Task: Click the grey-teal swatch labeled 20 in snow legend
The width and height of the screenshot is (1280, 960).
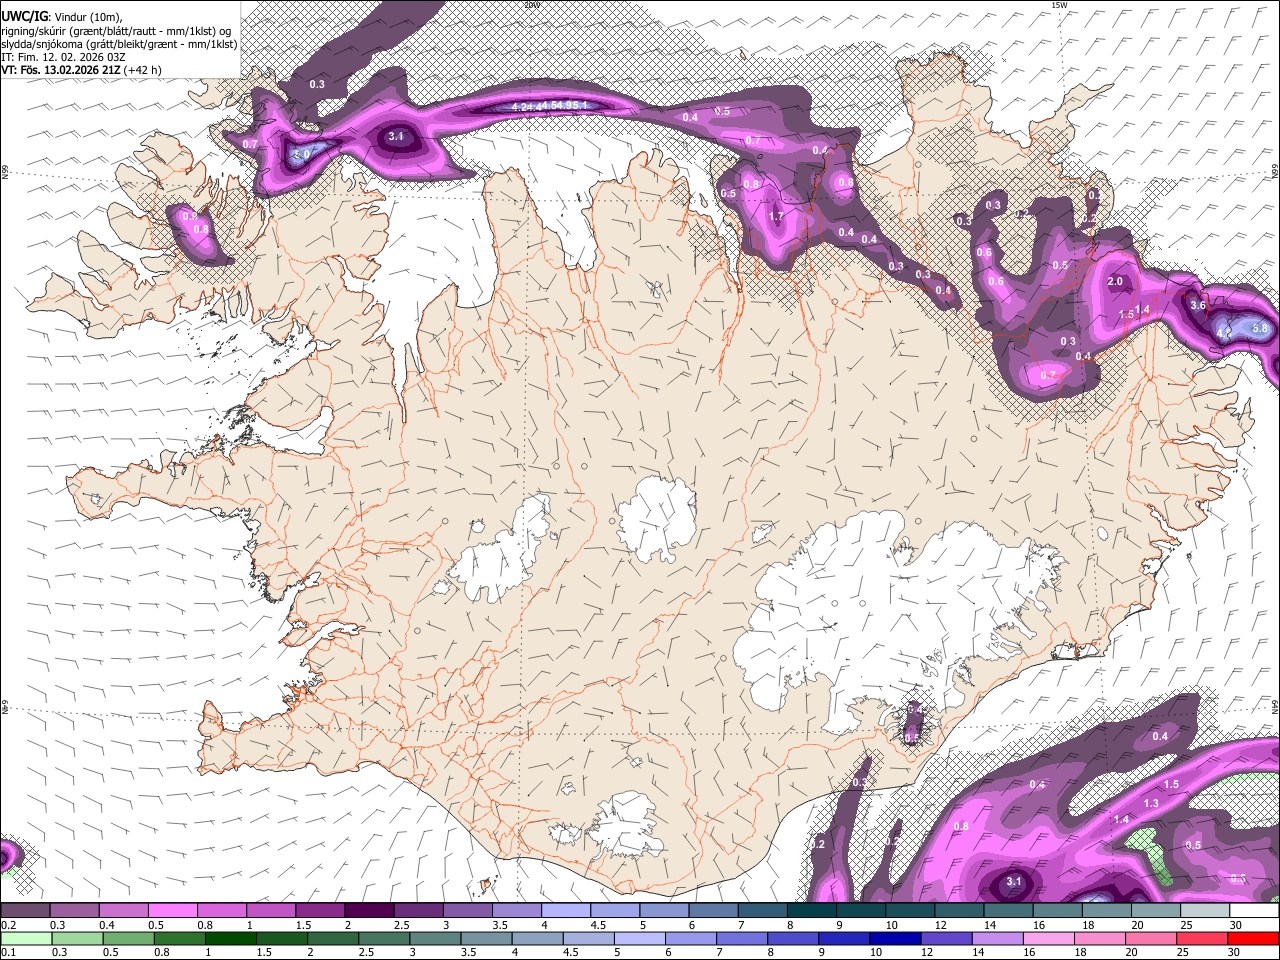Action: coord(1156,910)
